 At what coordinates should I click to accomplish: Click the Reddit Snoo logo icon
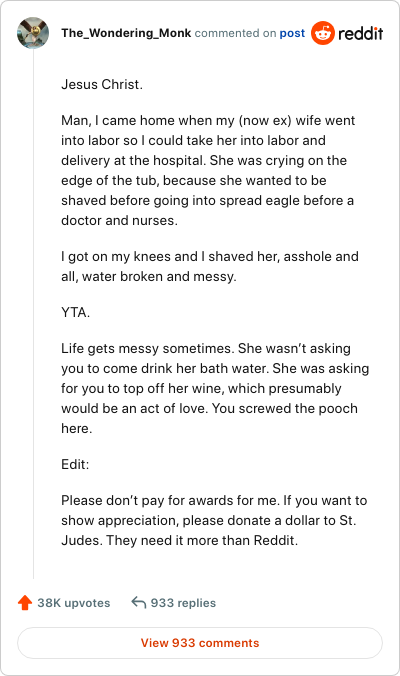(x=322, y=33)
